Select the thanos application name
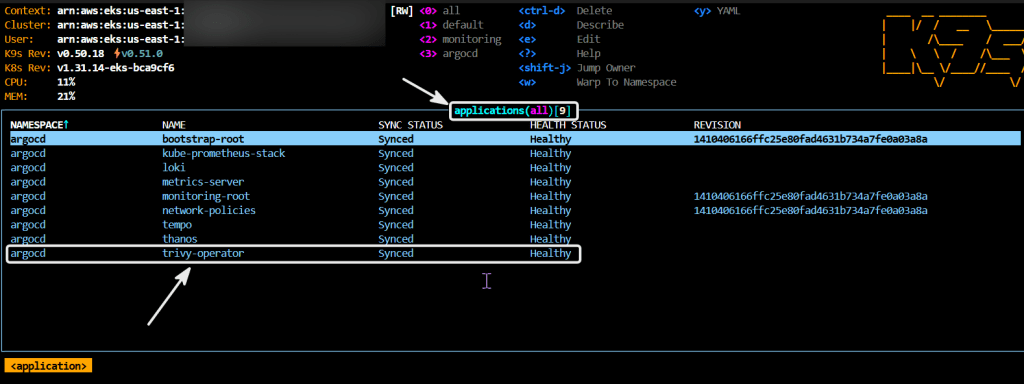 180,239
